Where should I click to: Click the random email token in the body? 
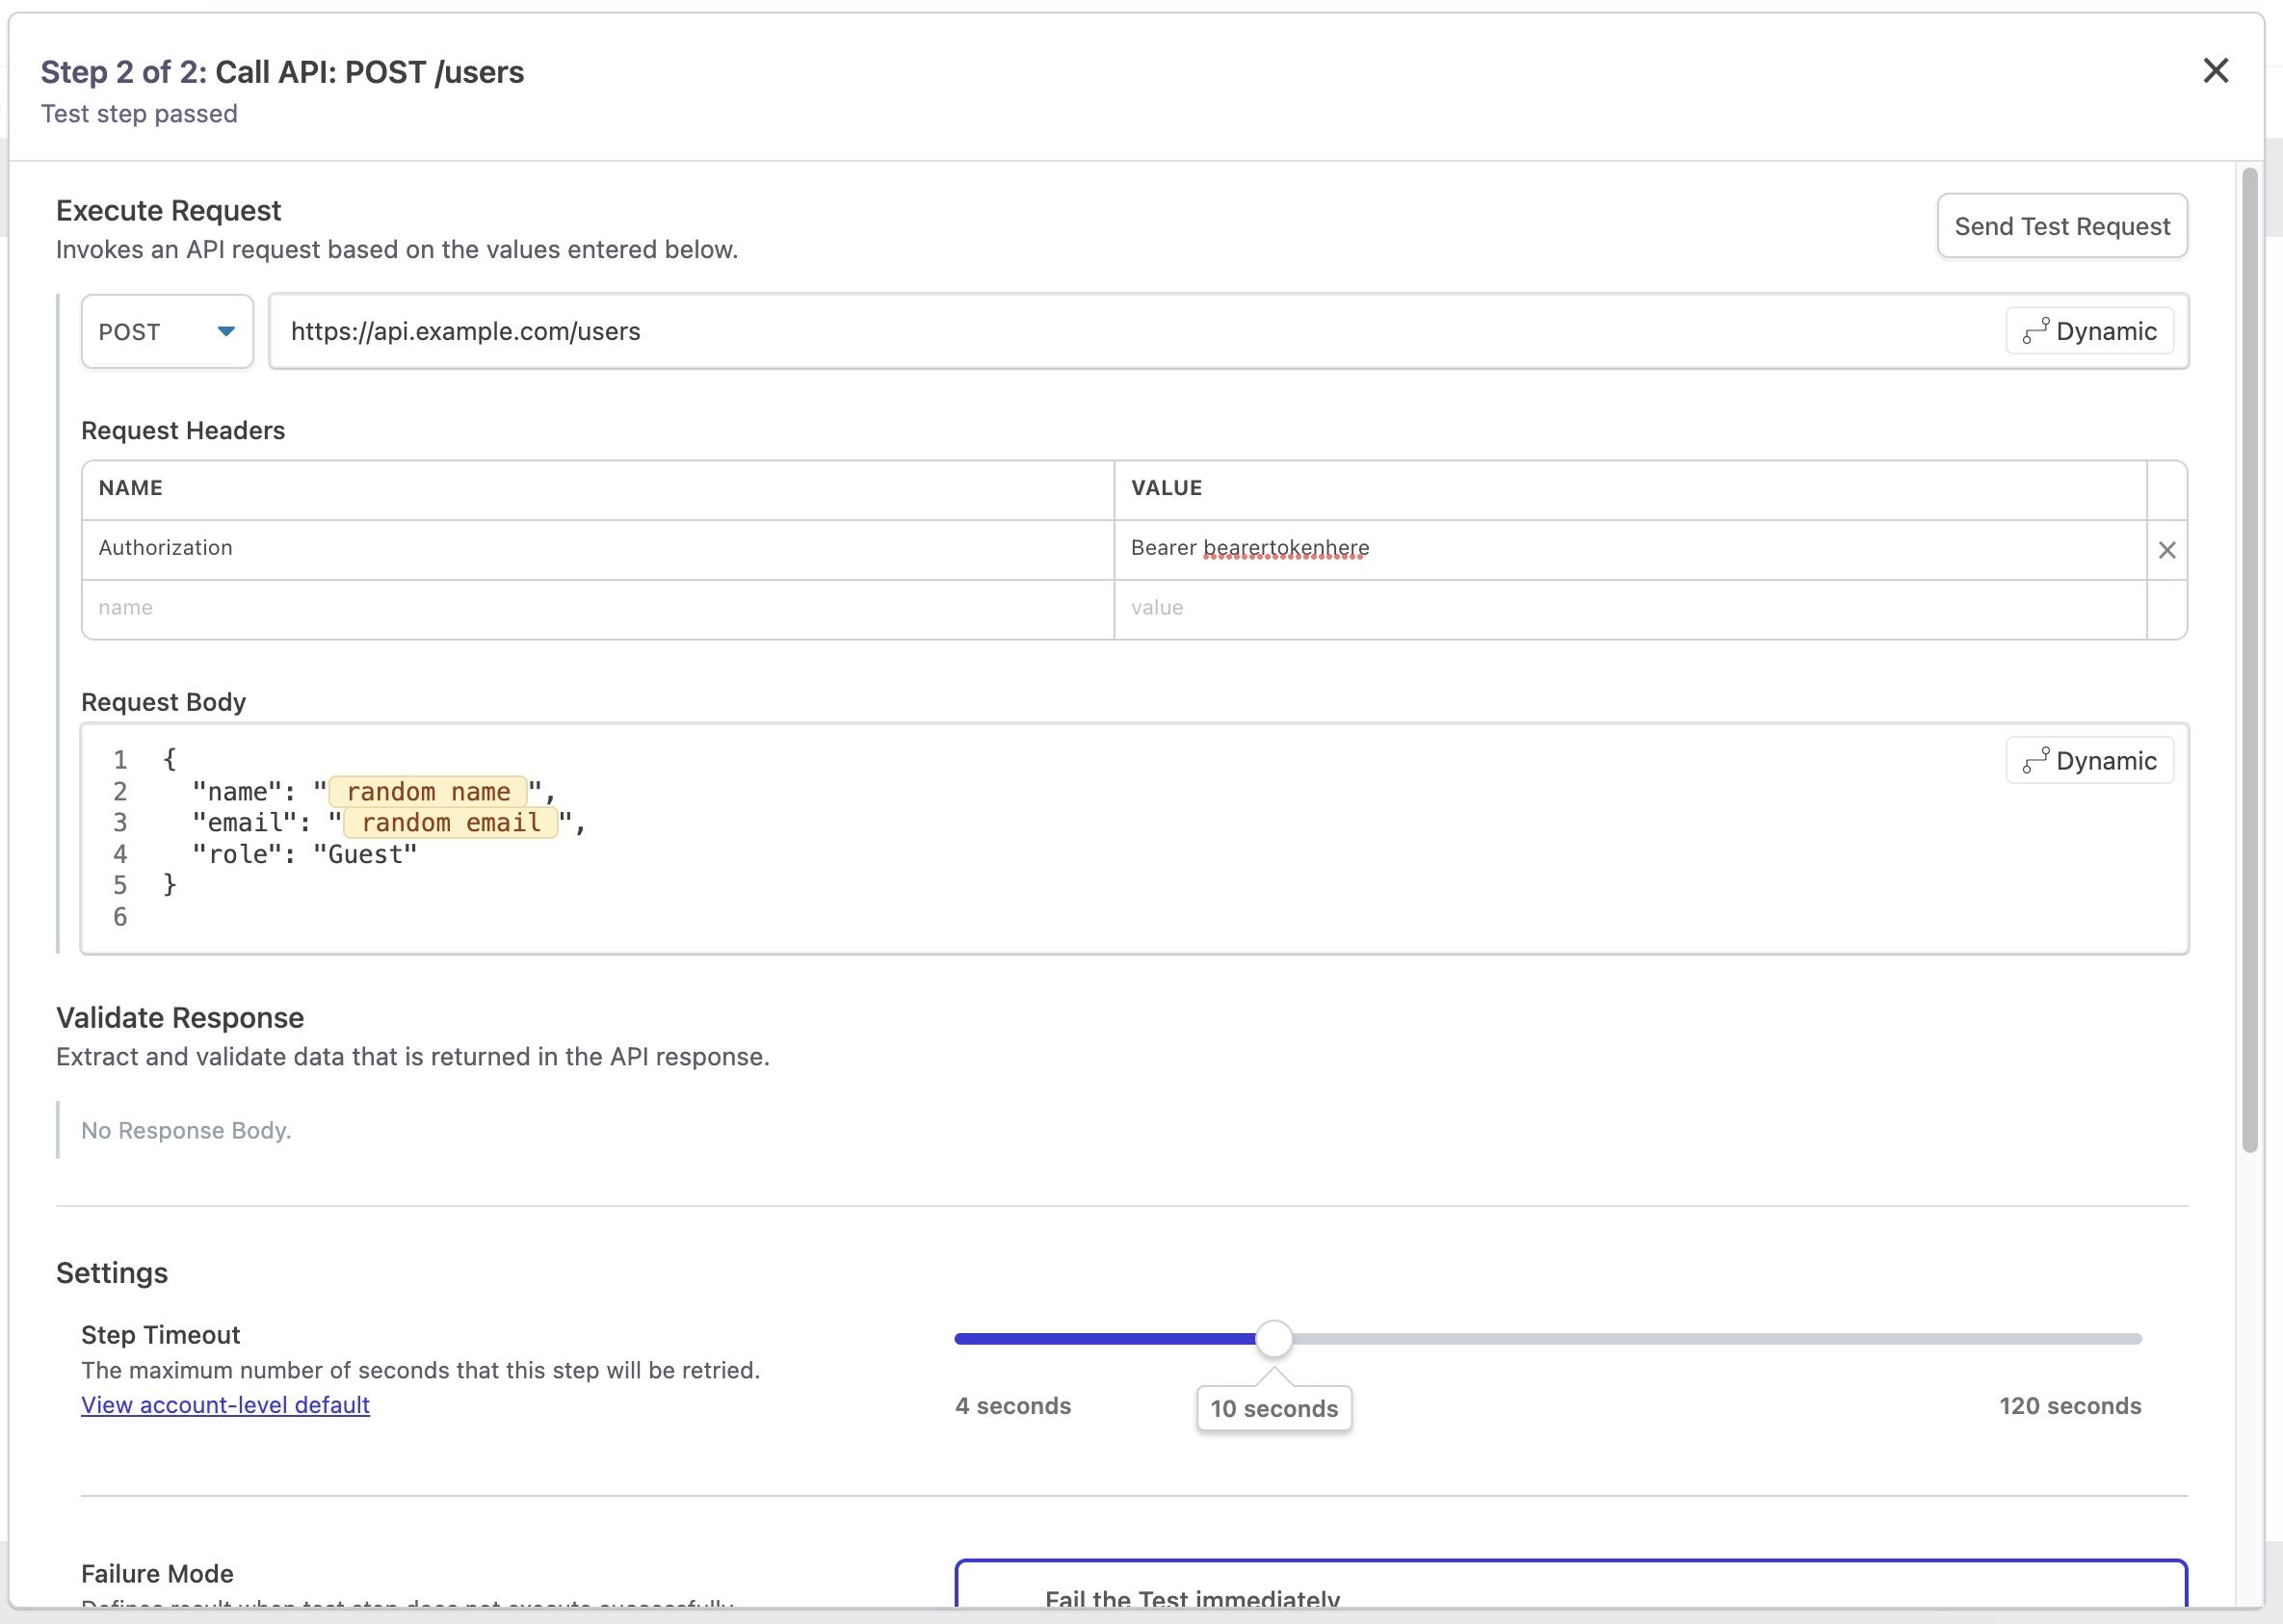pyautogui.click(x=450, y=823)
